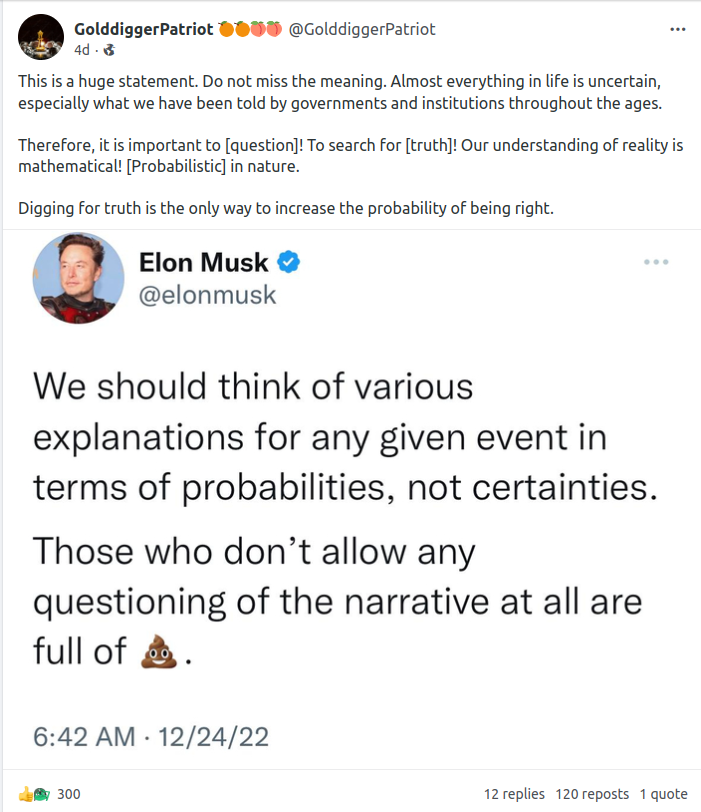Show the 120 reposts list
The width and height of the screenshot is (701, 812).
click(593, 794)
